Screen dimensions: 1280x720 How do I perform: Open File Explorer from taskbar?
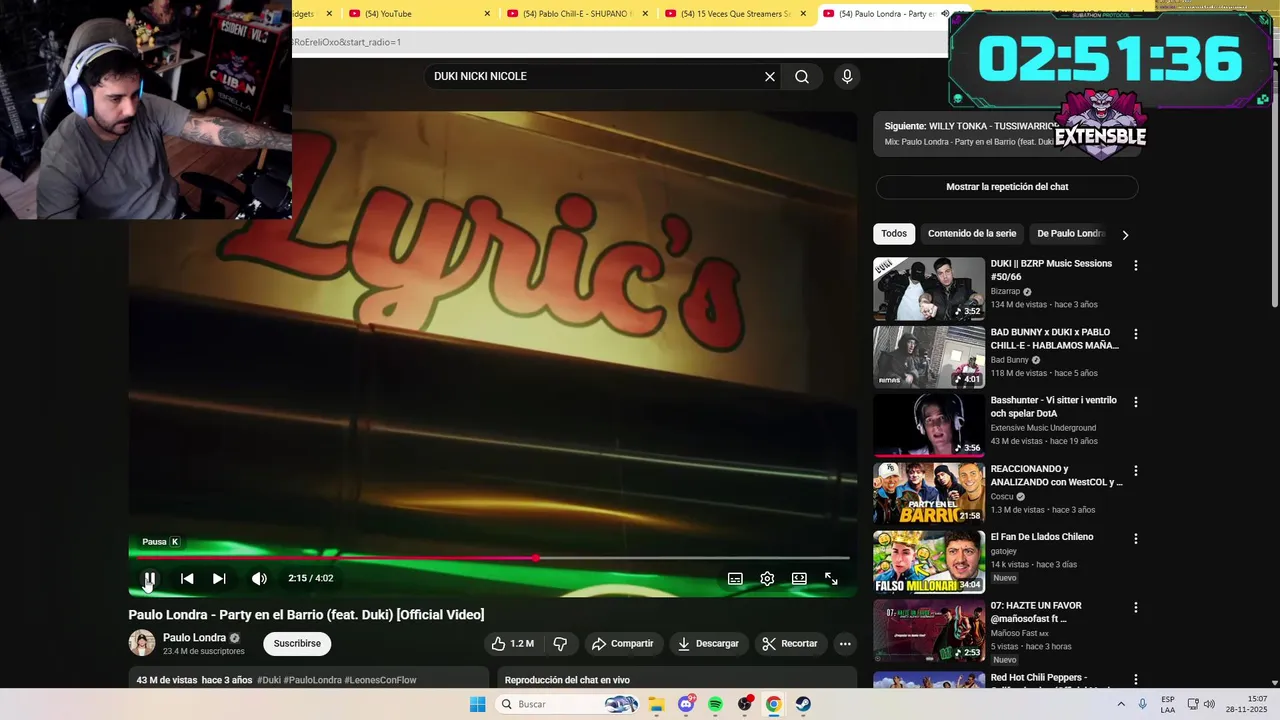[x=657, y=704]
